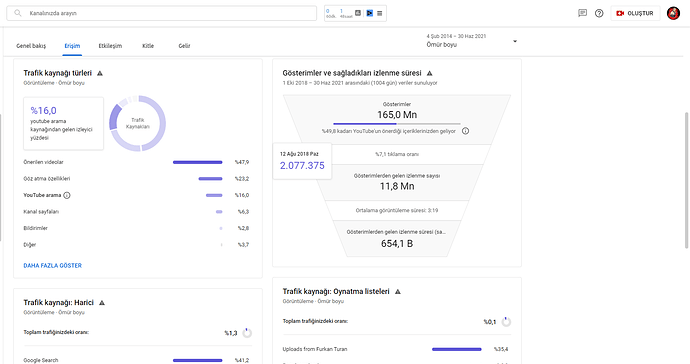Image resolution: width=690 pixels, height=364 pixels.
Task: Click info icon beside YouTube'un önerdiği text
Action: pyautogui.click(x=465, y=131)
